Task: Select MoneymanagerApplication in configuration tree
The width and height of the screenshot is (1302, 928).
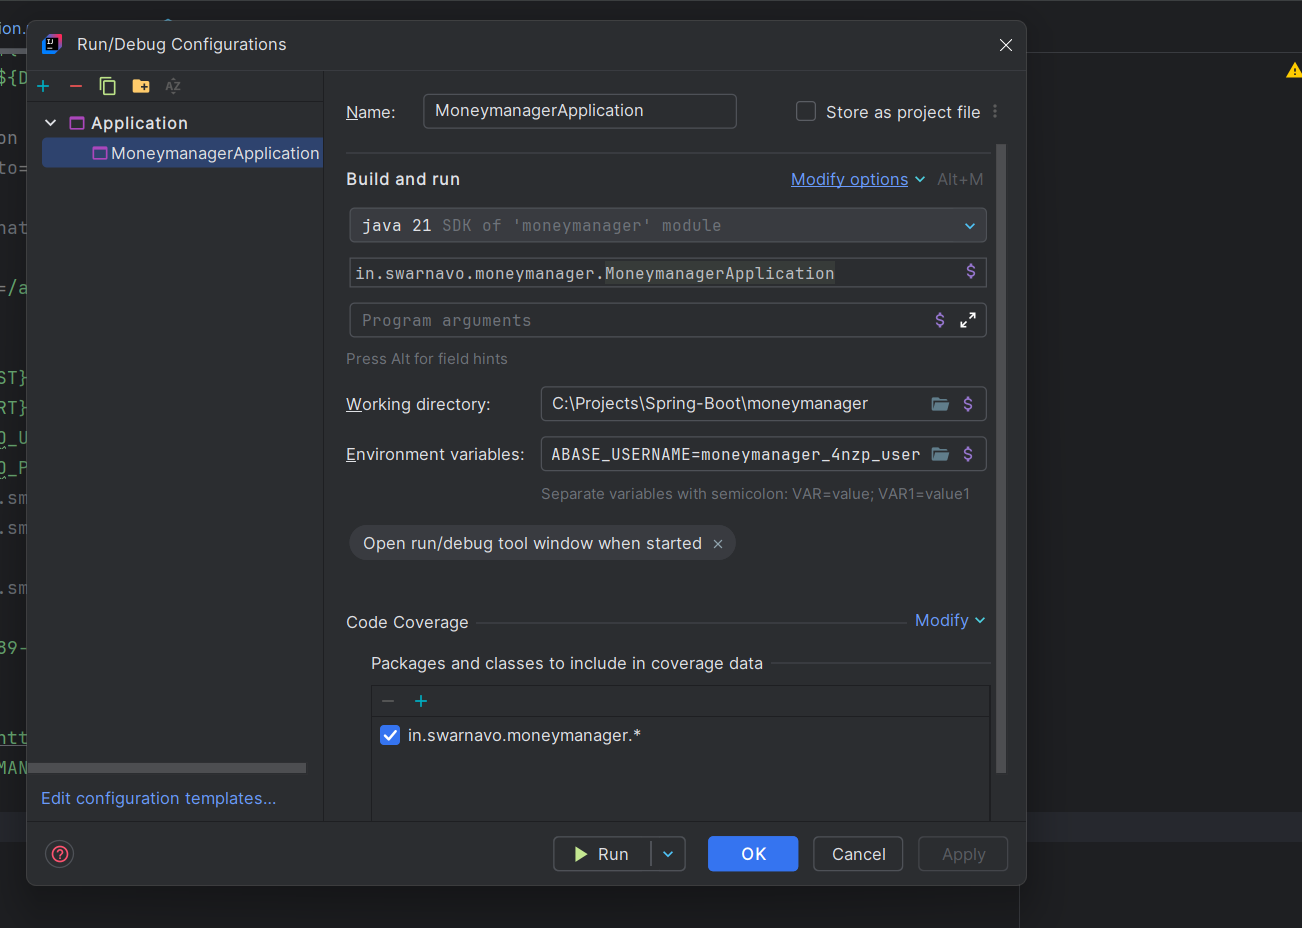Action: (214, 153)
